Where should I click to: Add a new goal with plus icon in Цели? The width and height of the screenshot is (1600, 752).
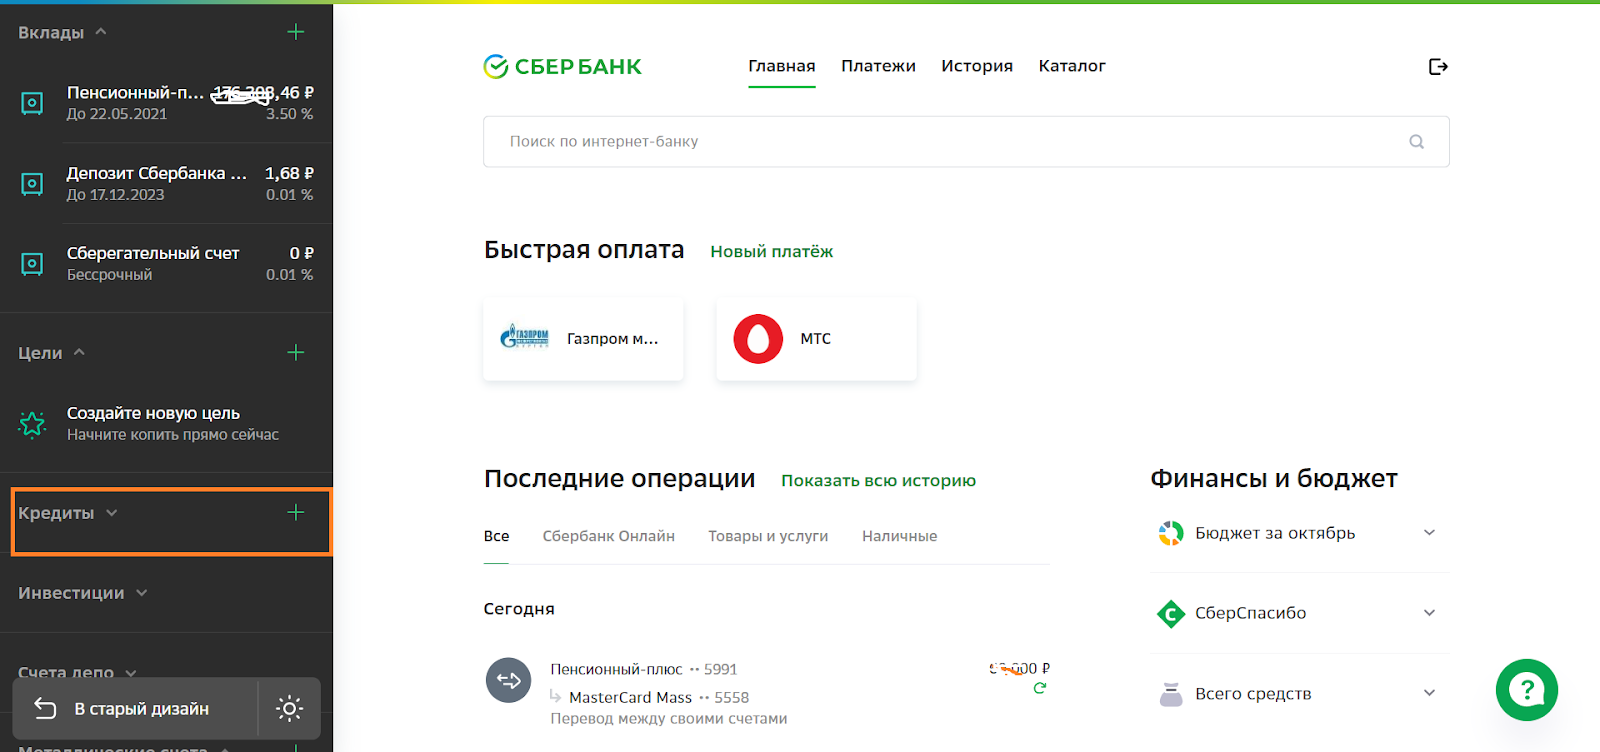296,352
